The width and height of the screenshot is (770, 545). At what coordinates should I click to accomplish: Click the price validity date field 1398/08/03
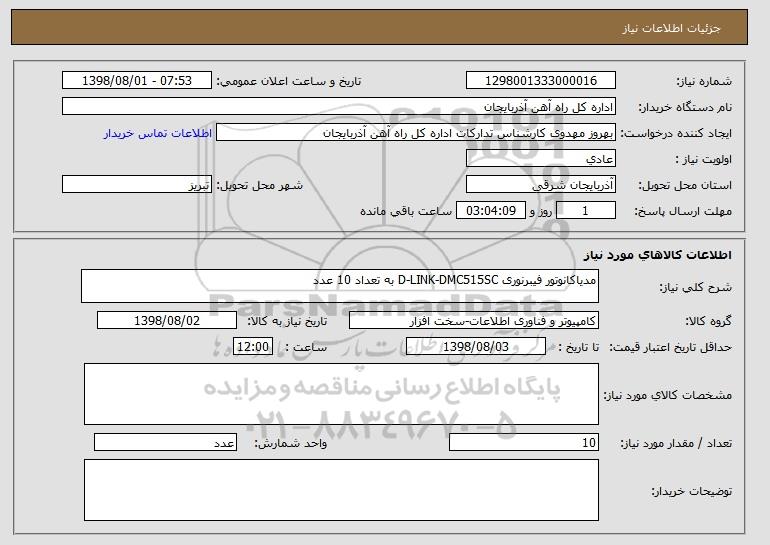point(476,347)
